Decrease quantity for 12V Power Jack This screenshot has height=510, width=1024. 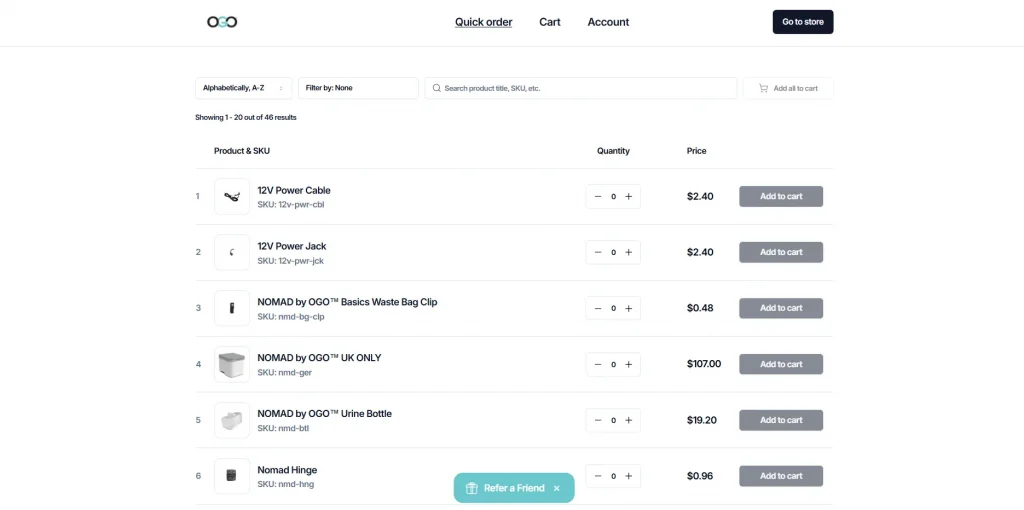(x=598, y=253)
